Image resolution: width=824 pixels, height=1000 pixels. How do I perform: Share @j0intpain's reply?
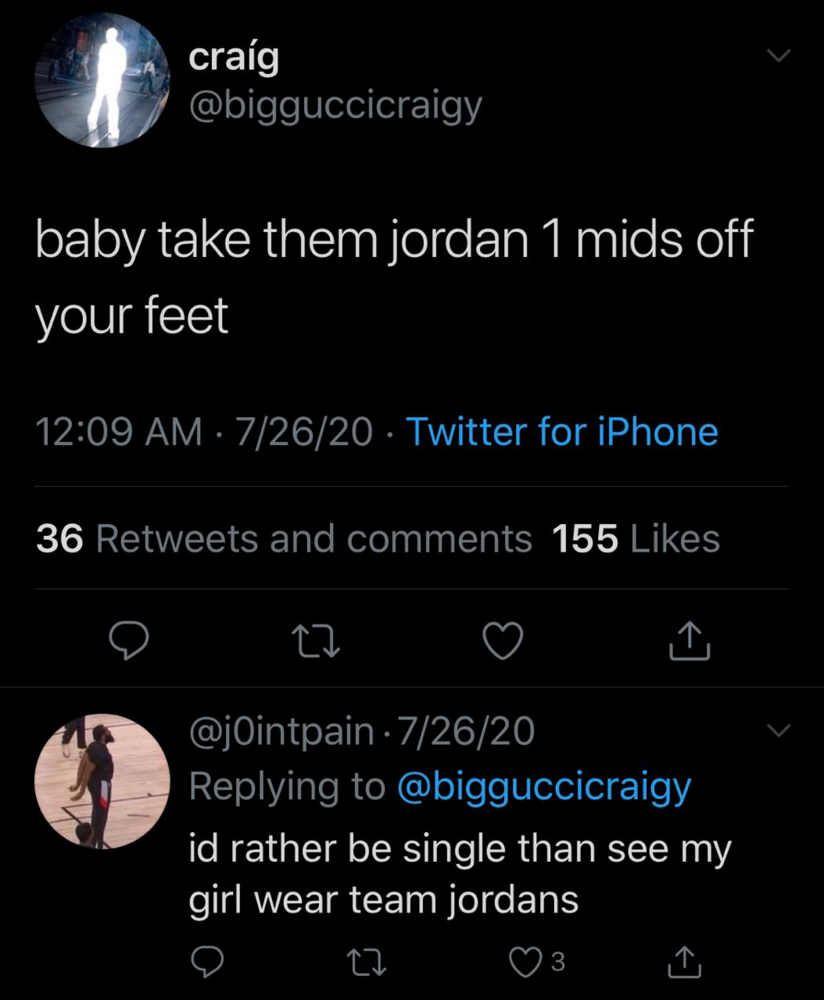[684, 962]
